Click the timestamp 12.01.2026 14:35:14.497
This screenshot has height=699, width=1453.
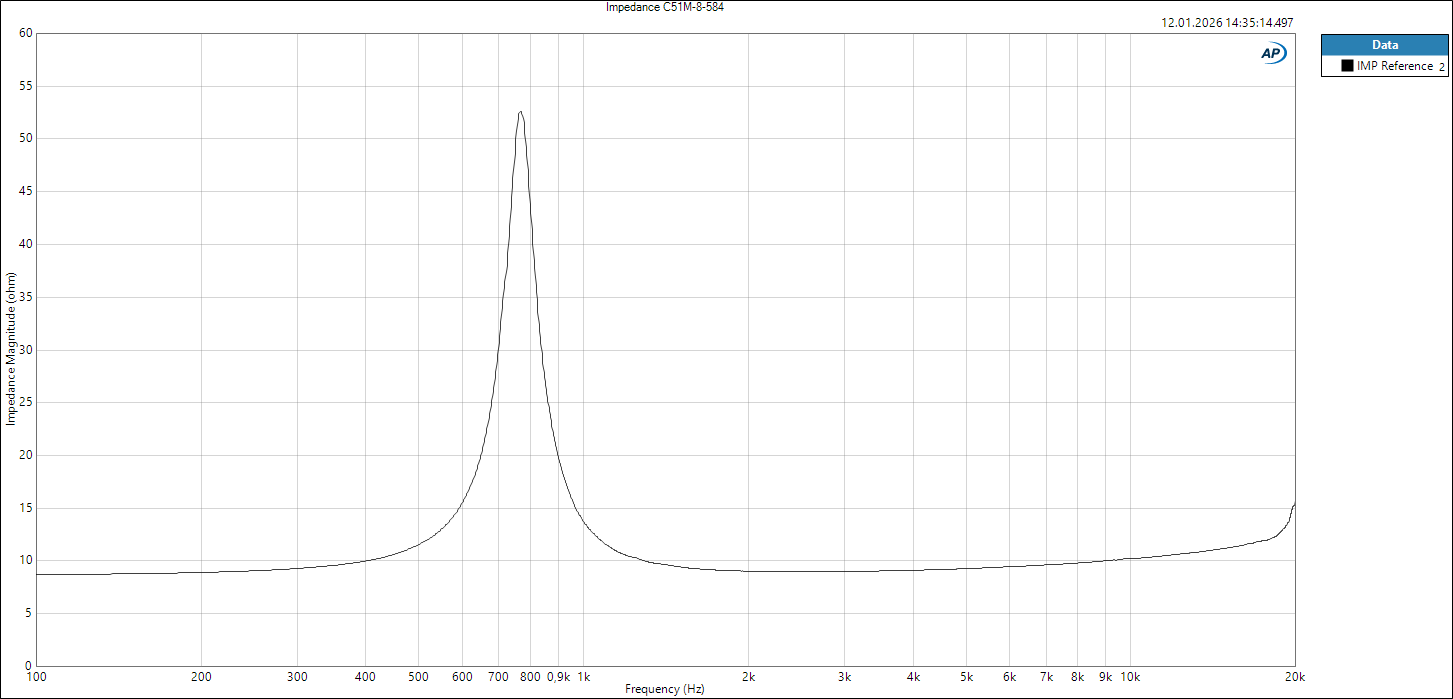tap(1227, 22)
